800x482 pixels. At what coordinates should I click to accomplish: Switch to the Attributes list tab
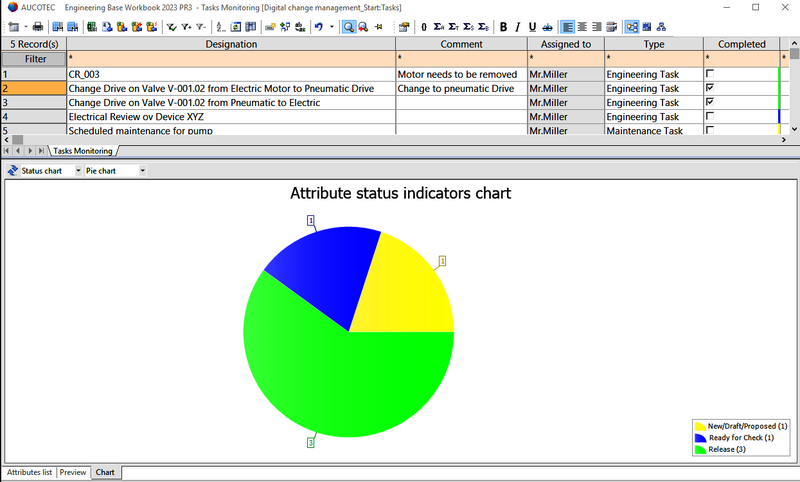29,472
